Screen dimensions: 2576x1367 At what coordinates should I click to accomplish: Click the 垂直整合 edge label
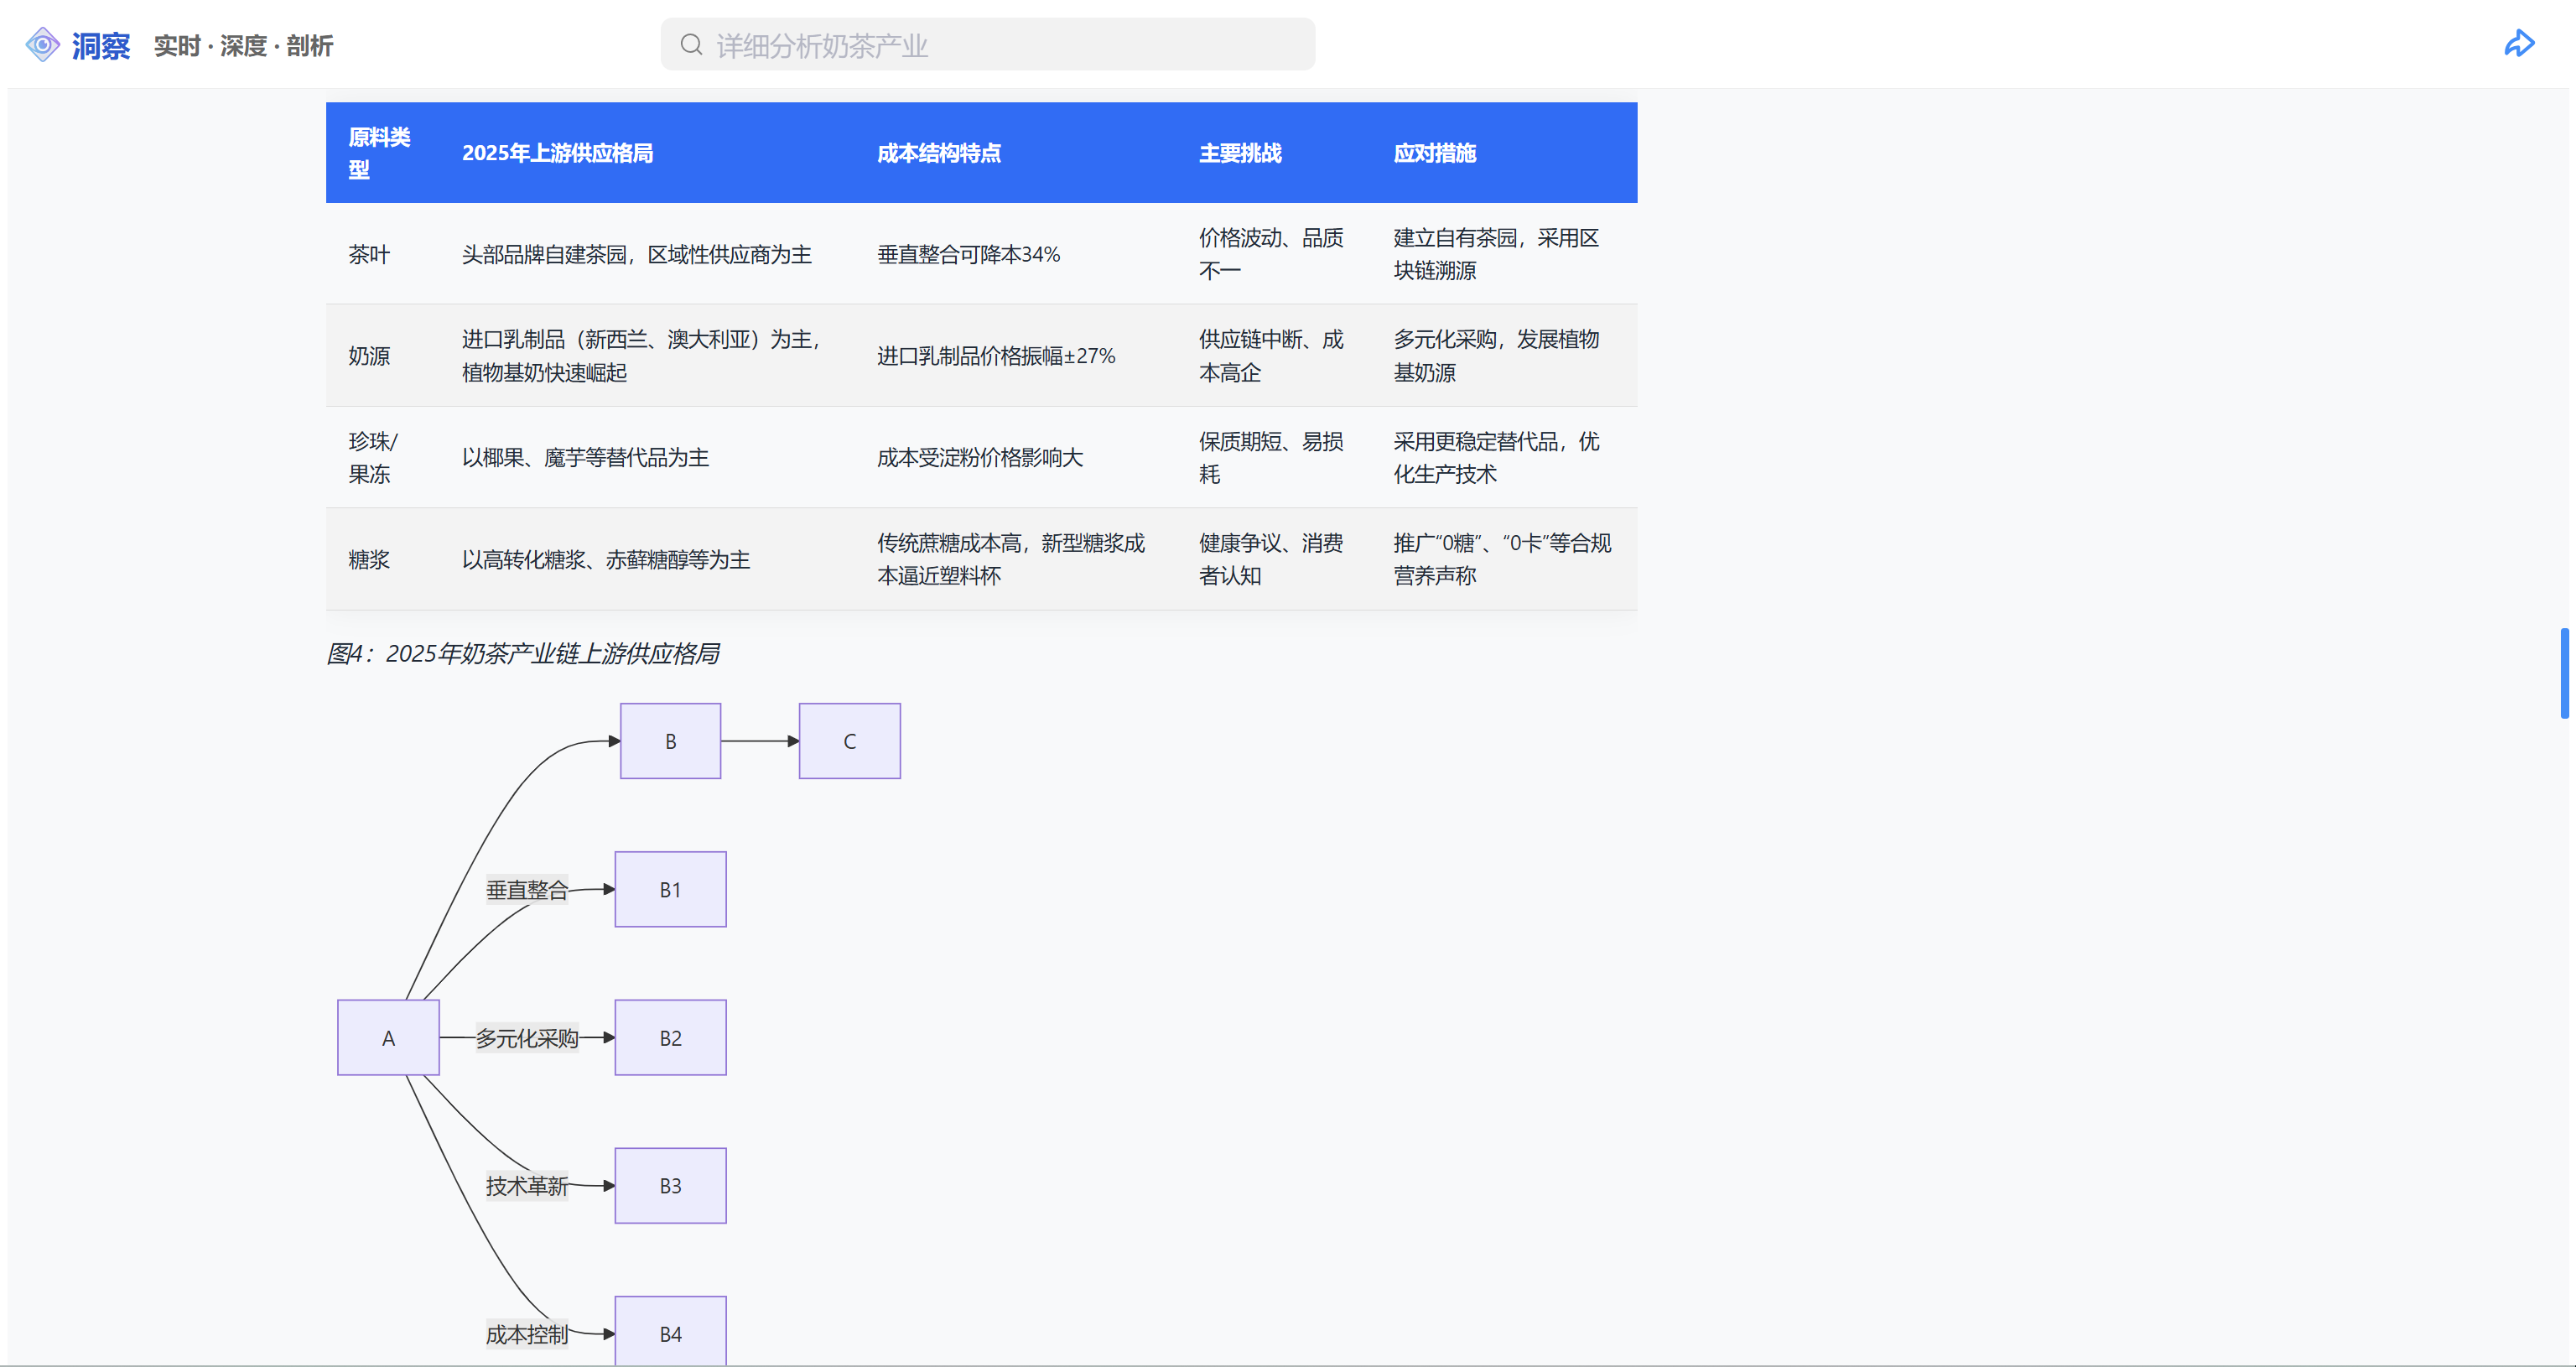pyautogui.click(x=527, y=890)
